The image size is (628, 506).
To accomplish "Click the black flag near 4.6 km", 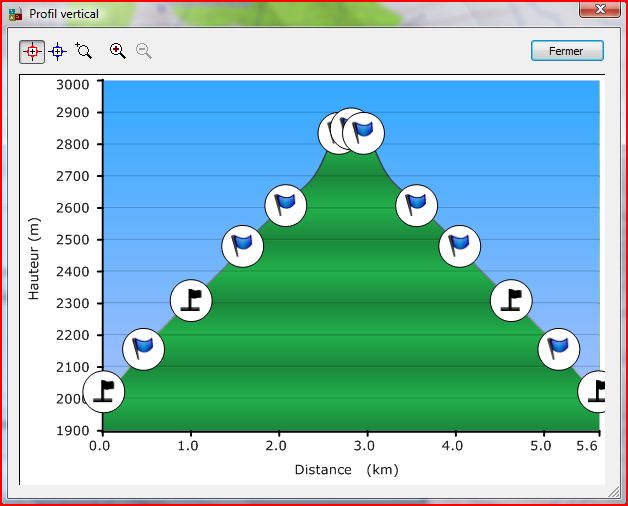I will pyautogui.click(x=511, y=300).
